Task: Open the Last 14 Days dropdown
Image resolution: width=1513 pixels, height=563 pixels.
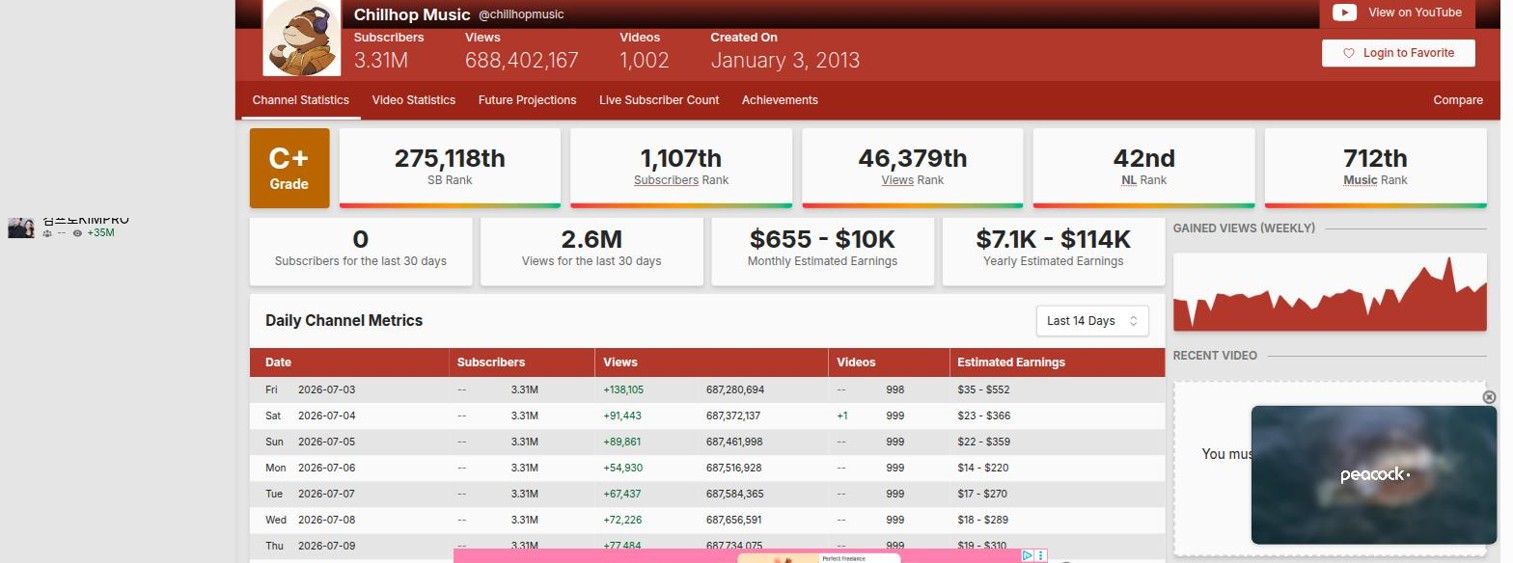Action: 1092,321
